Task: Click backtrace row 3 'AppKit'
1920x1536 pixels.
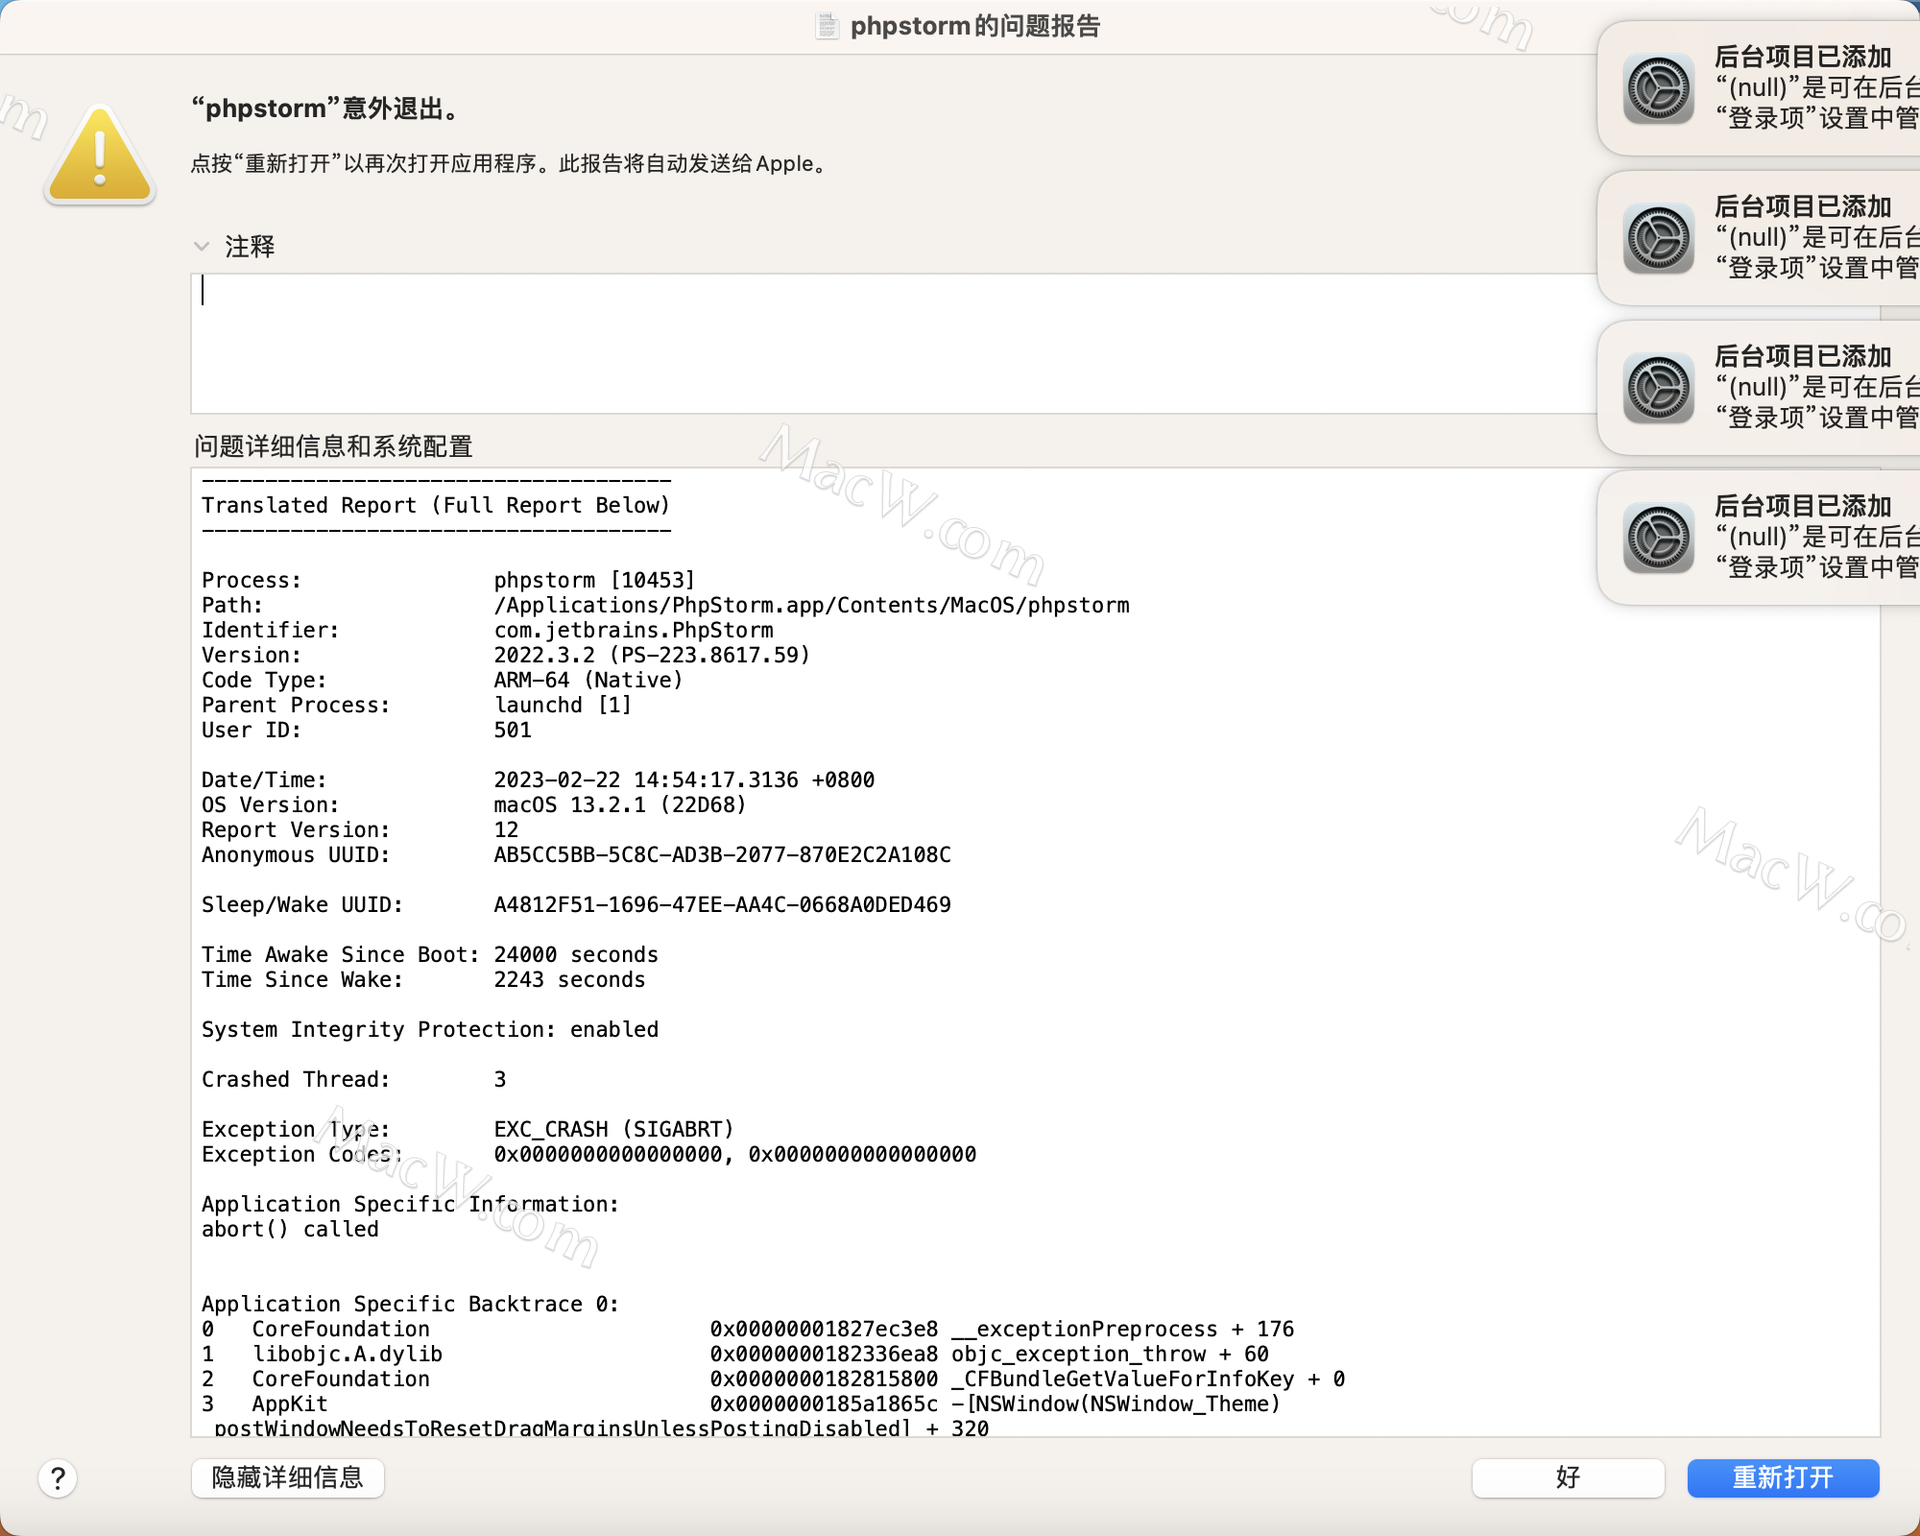Action: pyautogui.click(x=741, y=1406)
